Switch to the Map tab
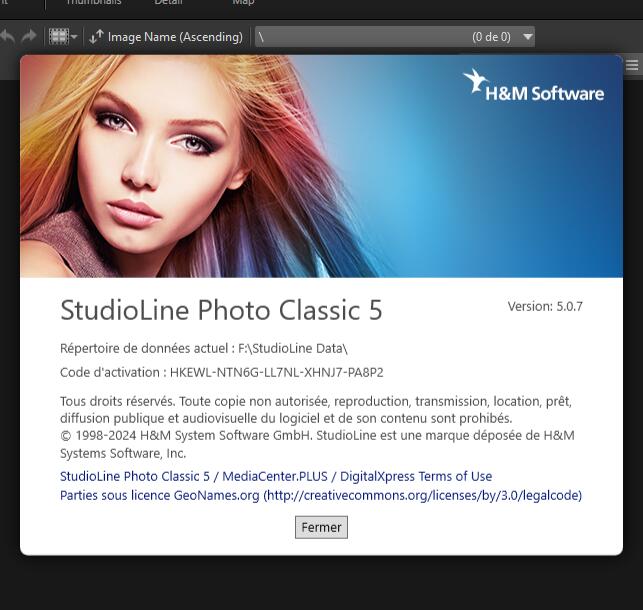643x610 pixels. 243,2
